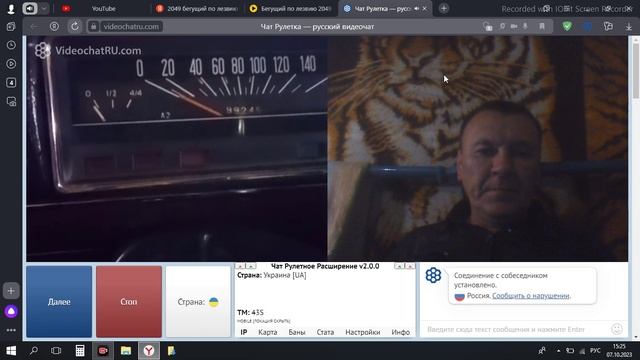Viewport: 640px width, 360px height.
Task: Open the "Карта" tab
Action: tap(268, 332)
